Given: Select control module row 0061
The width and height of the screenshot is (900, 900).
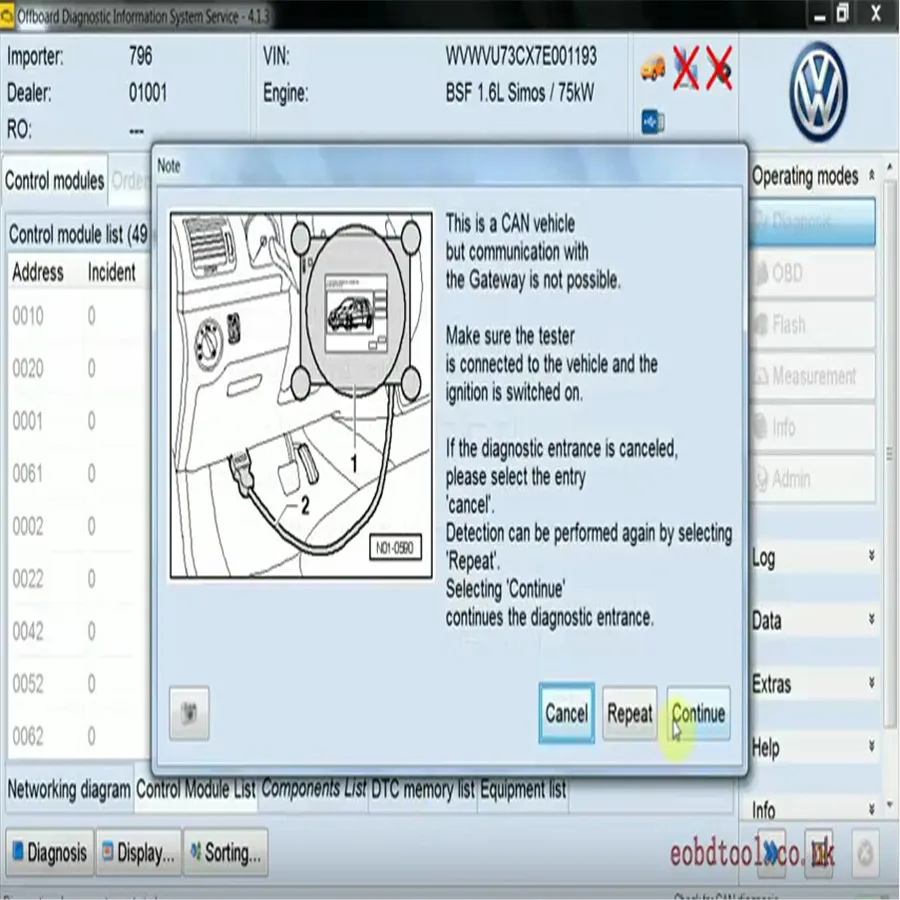Looking at the screenshot, I should click(x=78, y=474).
